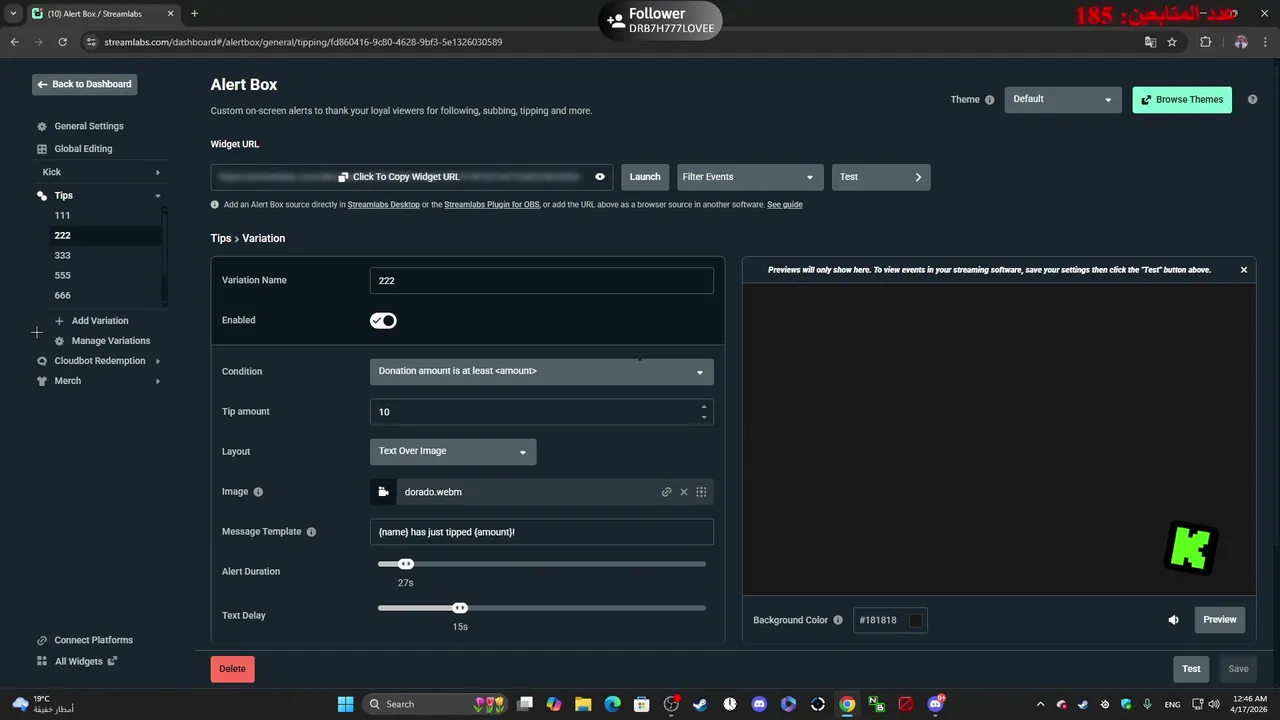Expand the Kick section arrow

157,172
